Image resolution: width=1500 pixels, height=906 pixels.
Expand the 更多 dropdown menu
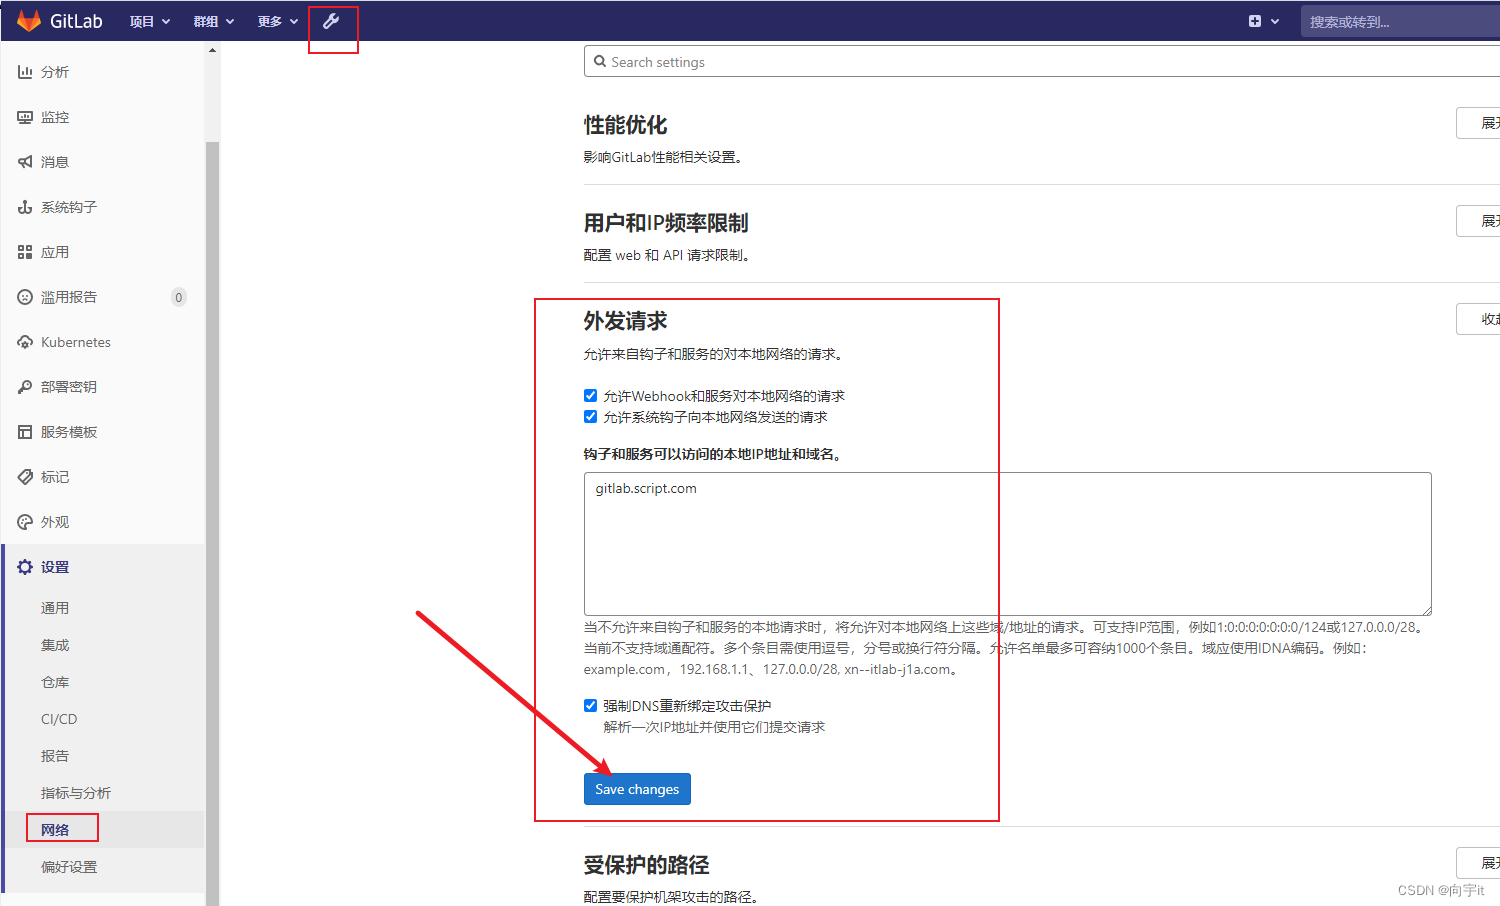point(276,20)
